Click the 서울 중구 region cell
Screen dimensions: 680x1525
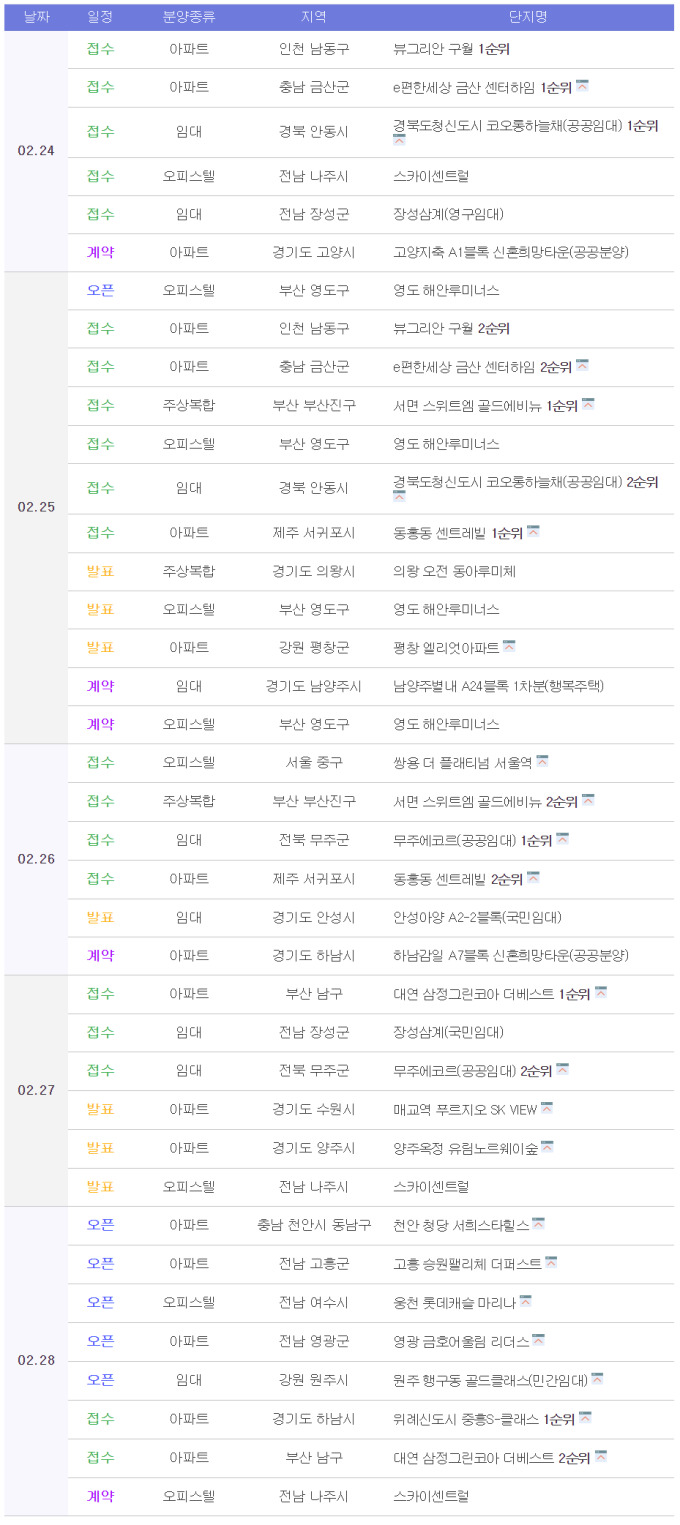(x=314, y=763)
